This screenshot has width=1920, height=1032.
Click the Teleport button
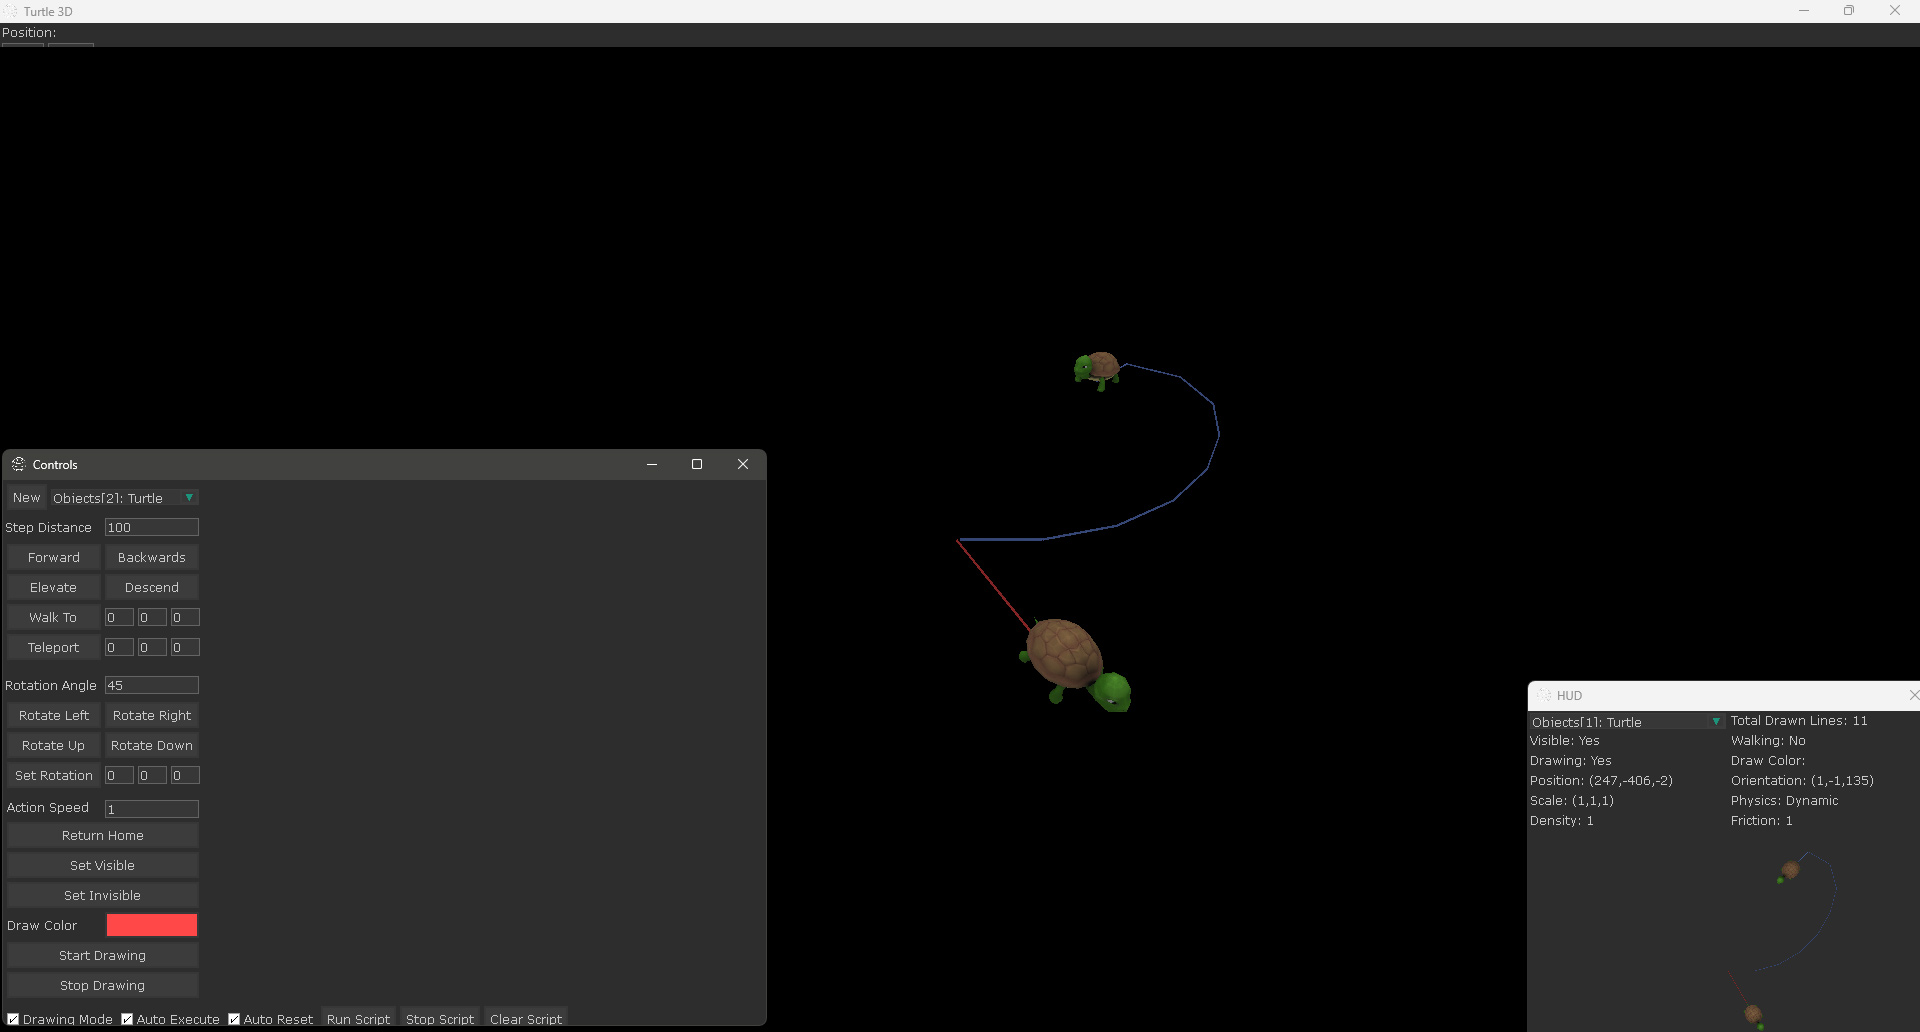point(54,648)
